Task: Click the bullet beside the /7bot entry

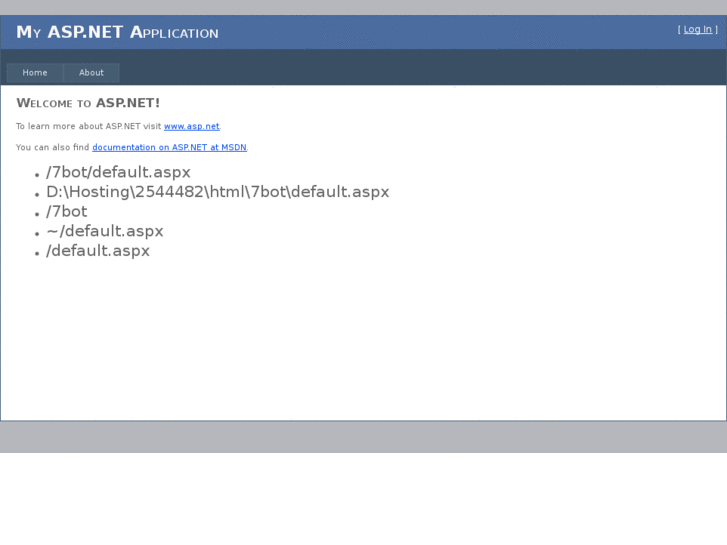Action: click(37, 214)
